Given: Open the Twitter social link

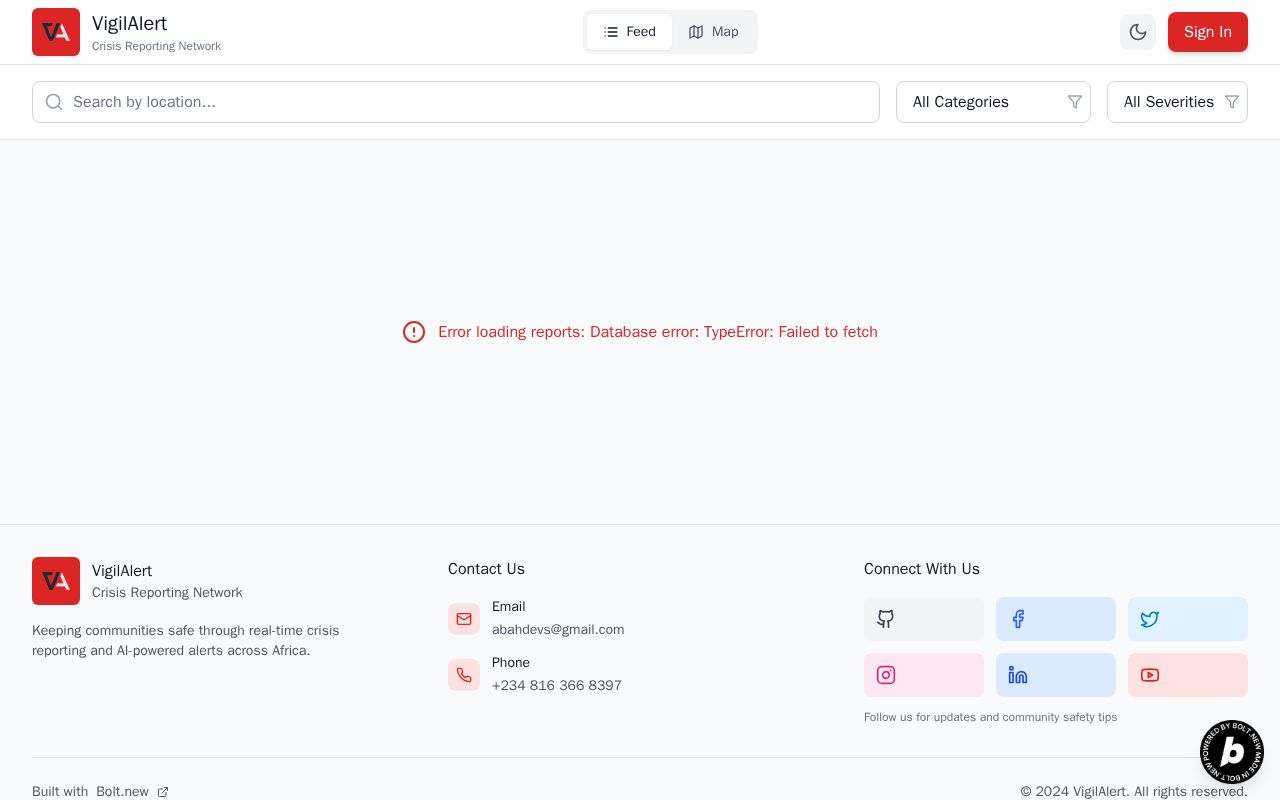Looking at the screenshot, I should pos(1188,619).
